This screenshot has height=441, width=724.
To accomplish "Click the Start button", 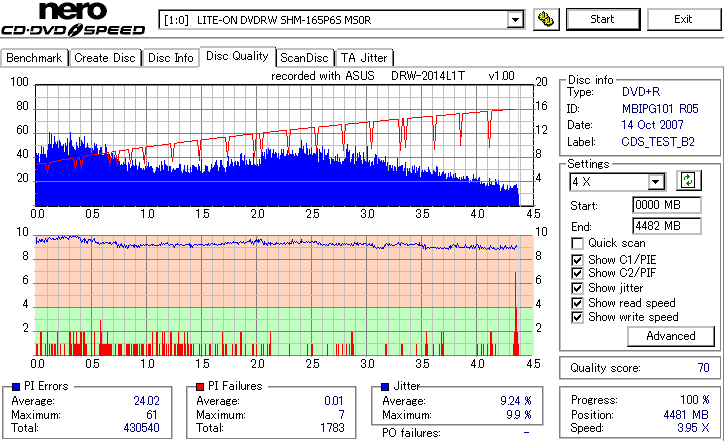I will click(x=603, y=19).
